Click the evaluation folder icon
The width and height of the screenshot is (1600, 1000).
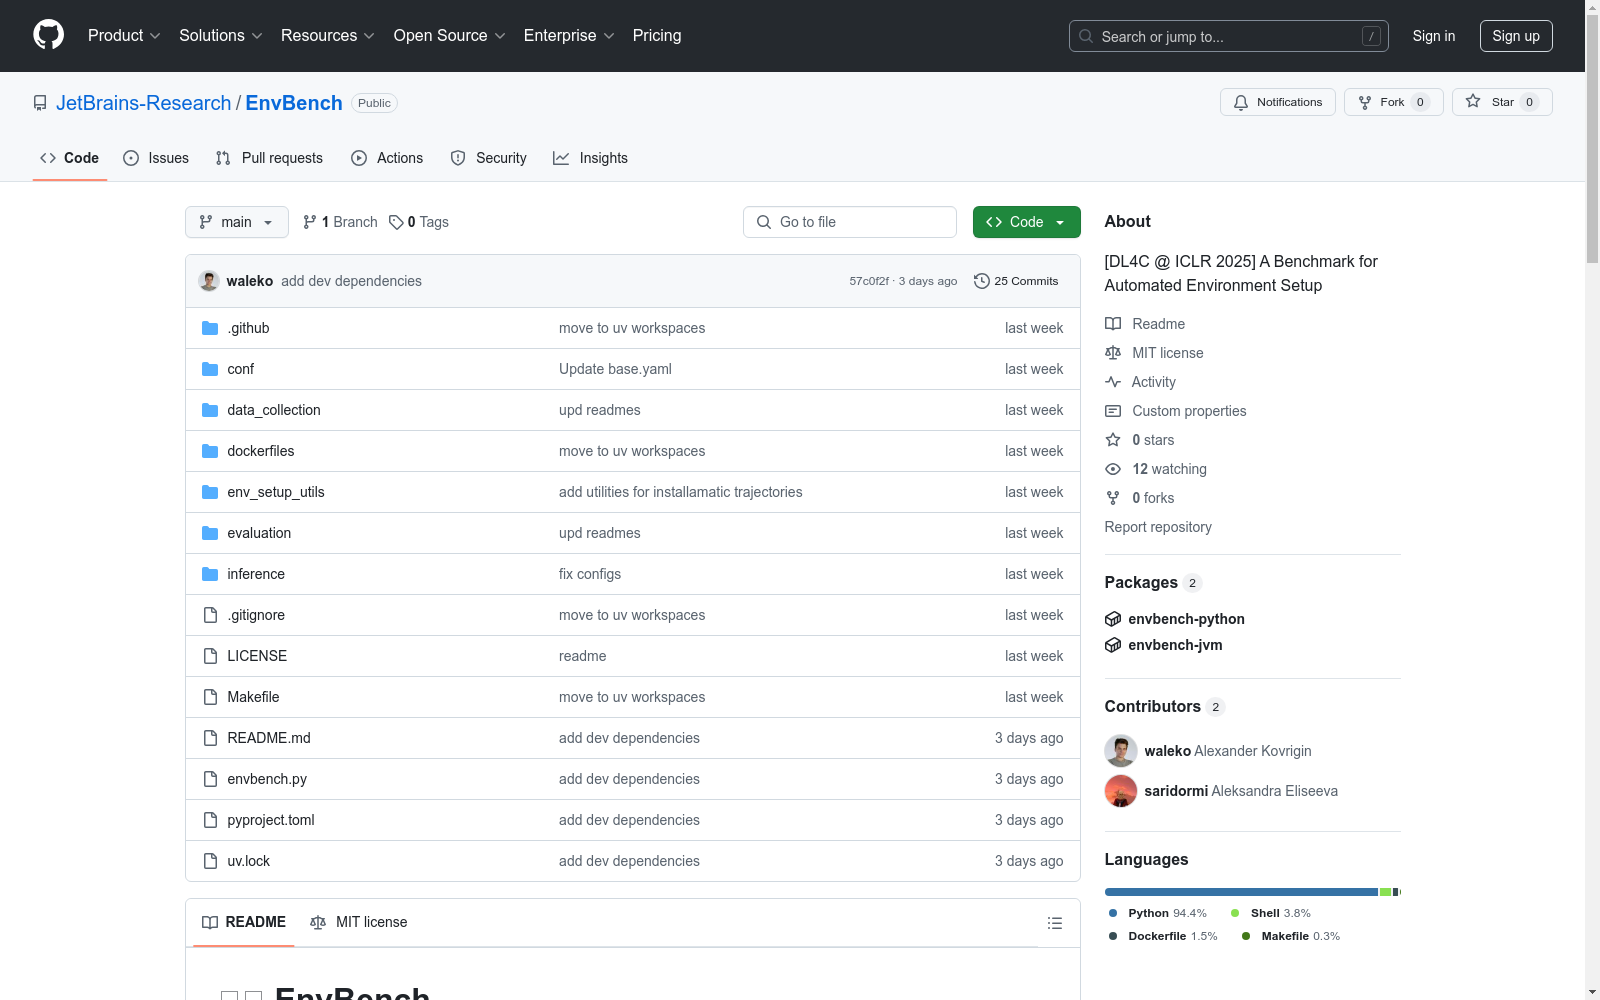210,533
